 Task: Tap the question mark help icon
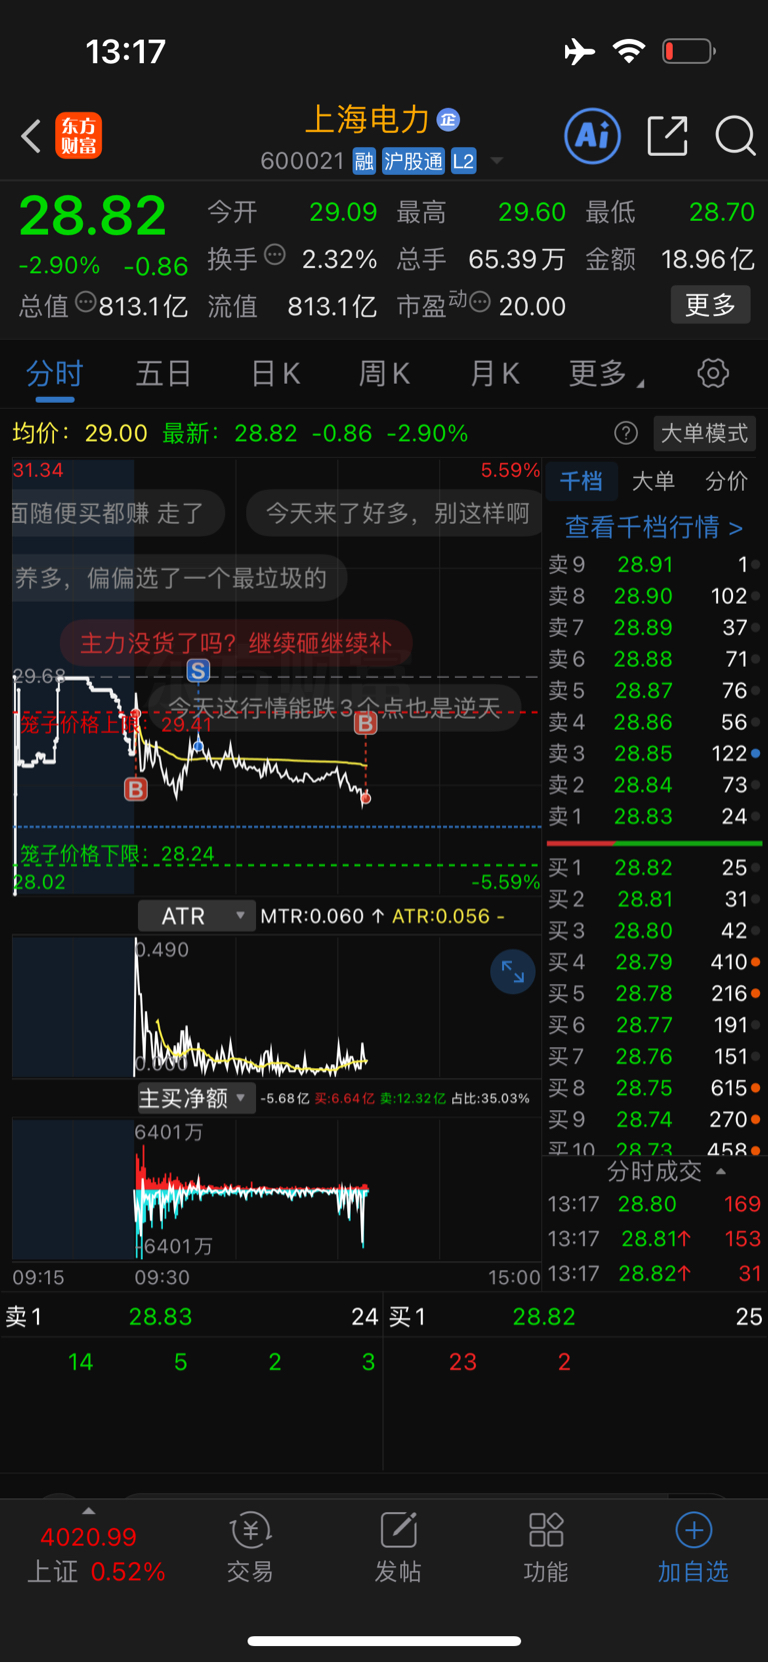626,433
